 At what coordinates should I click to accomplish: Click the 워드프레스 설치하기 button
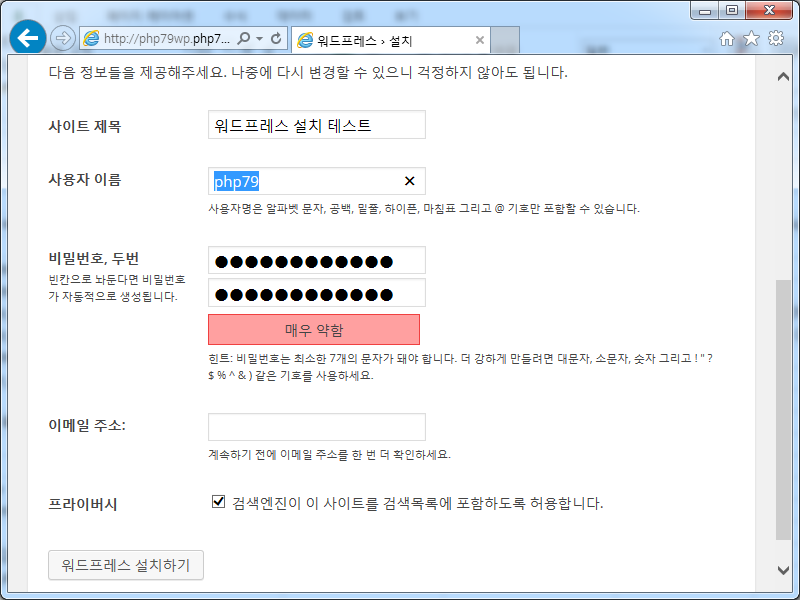[x=126, y=565]
